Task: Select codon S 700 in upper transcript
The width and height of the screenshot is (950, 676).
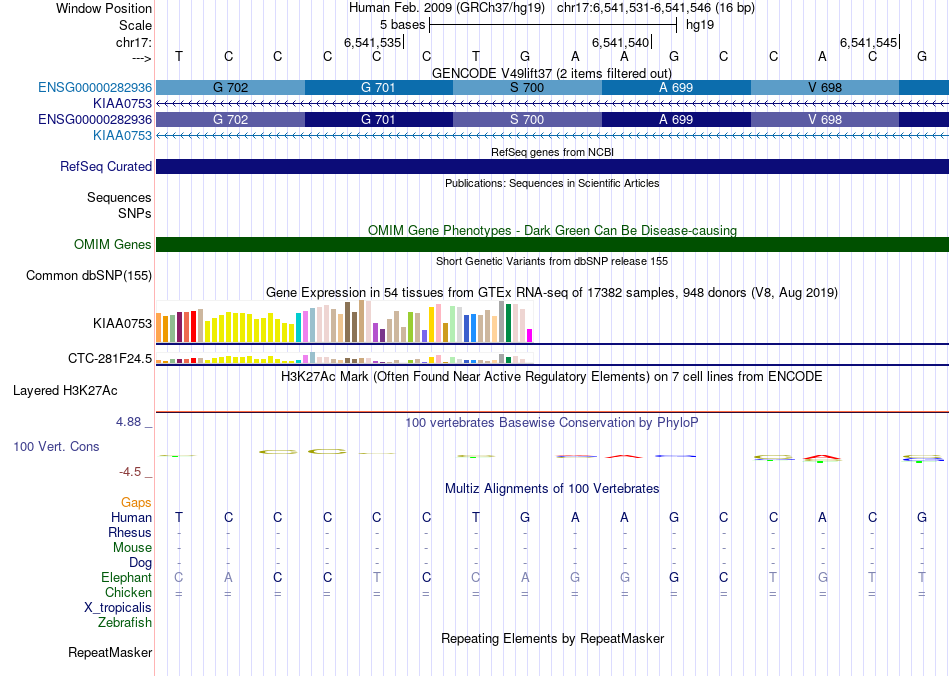Action: 527,87
